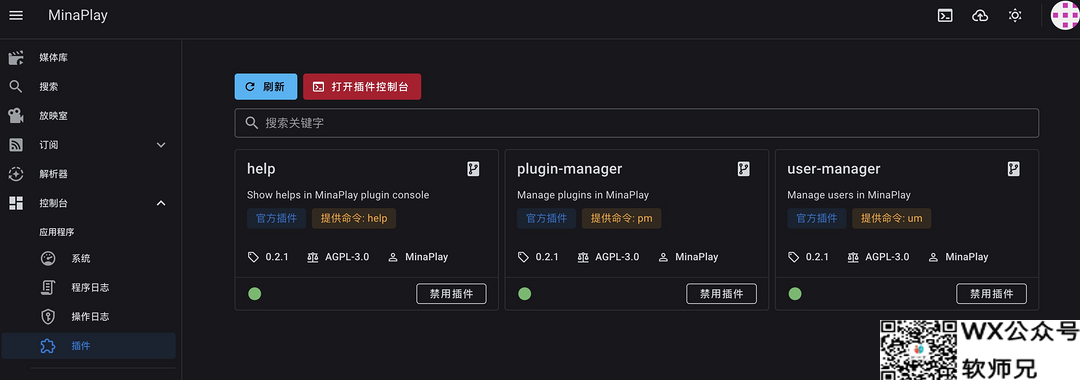
Task: Disable the plugin-manager plugin
Action: pyautogui.click(x=721, y=294)
